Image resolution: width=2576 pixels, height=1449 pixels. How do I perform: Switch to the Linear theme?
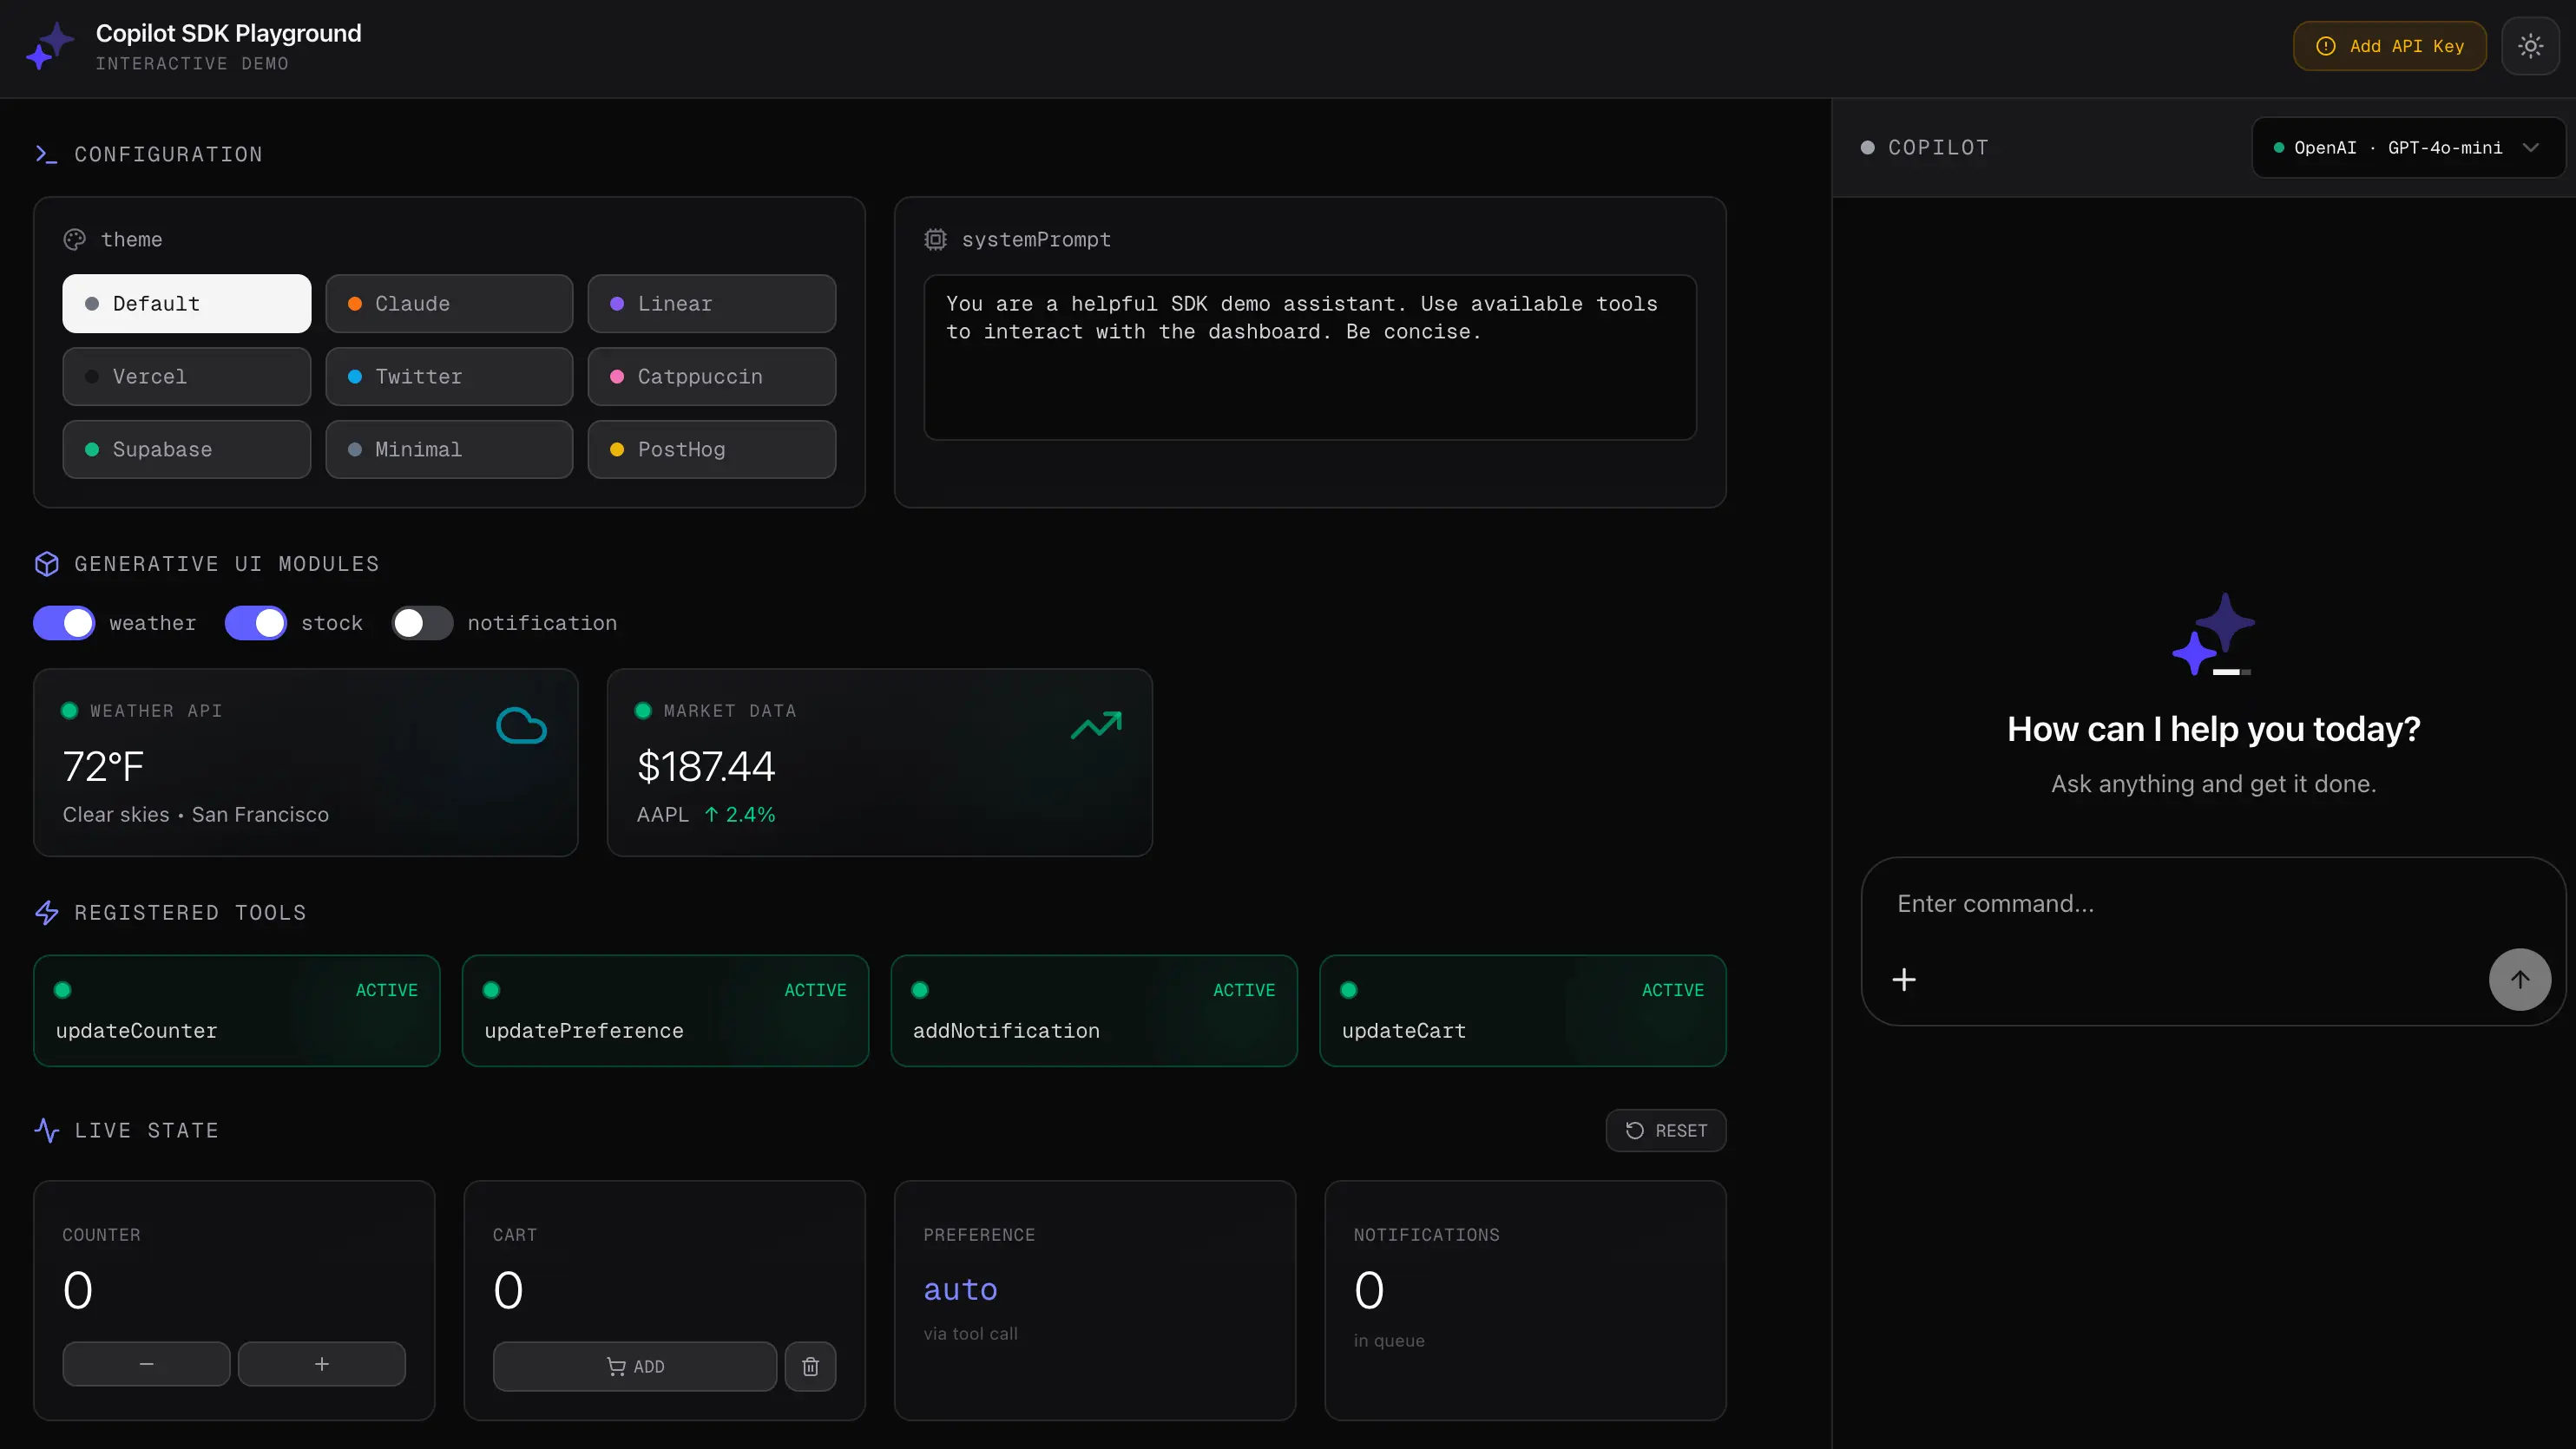[x=711, y=304]
